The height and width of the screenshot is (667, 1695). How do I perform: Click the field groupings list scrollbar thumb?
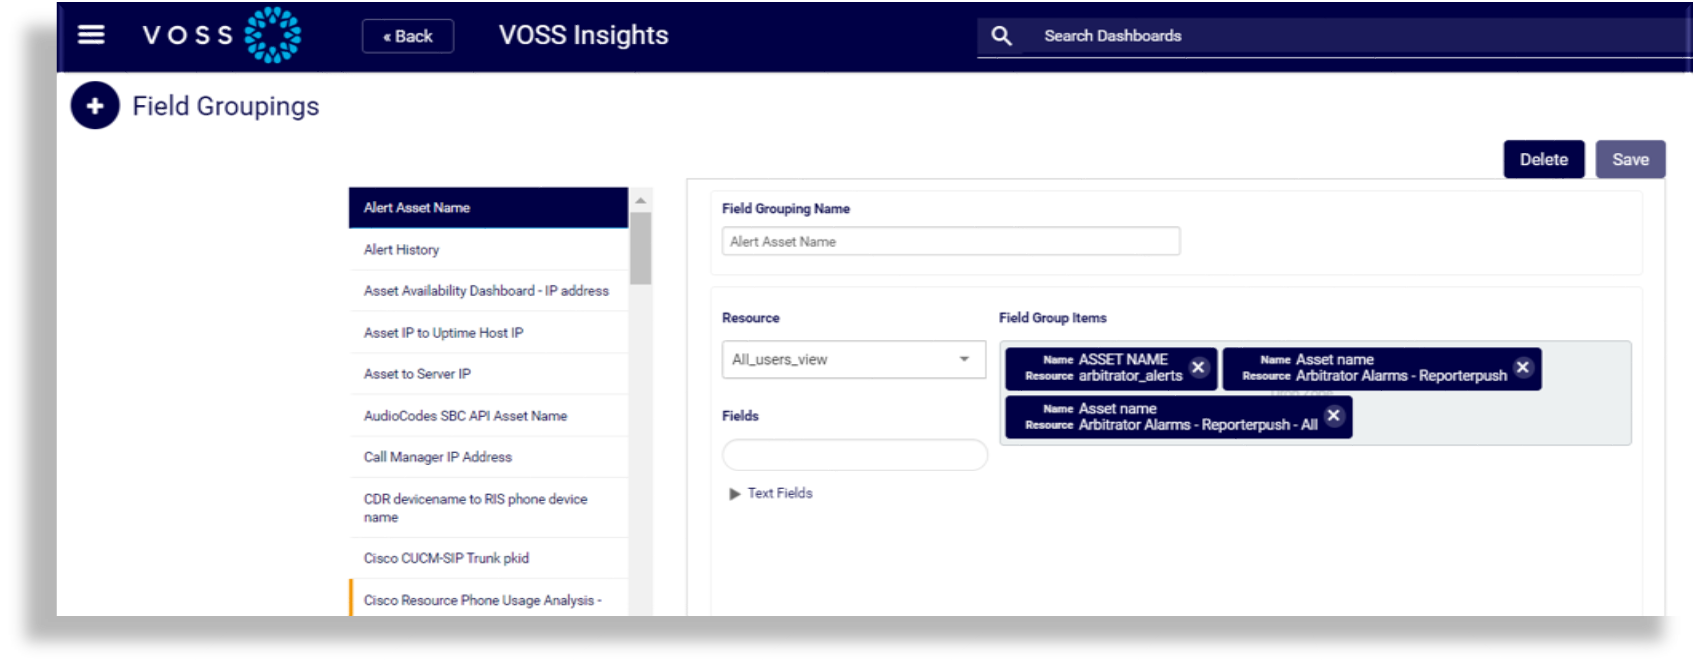(x=641, y=249)
